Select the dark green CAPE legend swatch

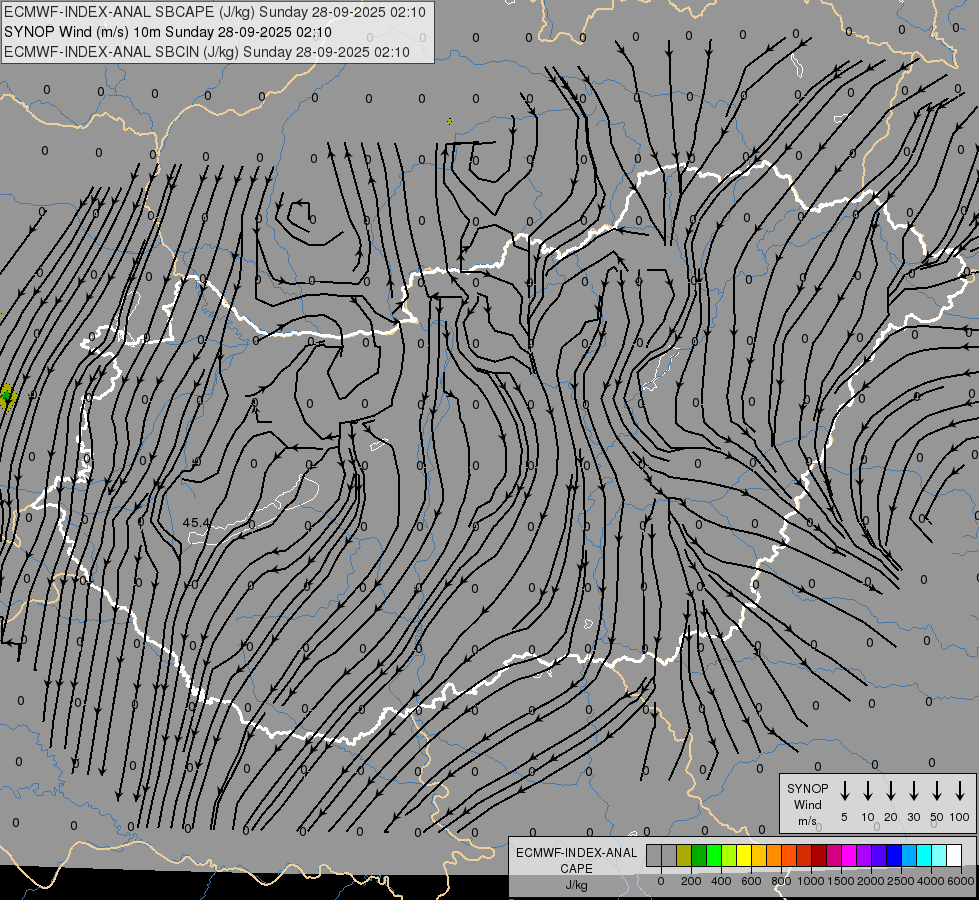tap(699, 855)
